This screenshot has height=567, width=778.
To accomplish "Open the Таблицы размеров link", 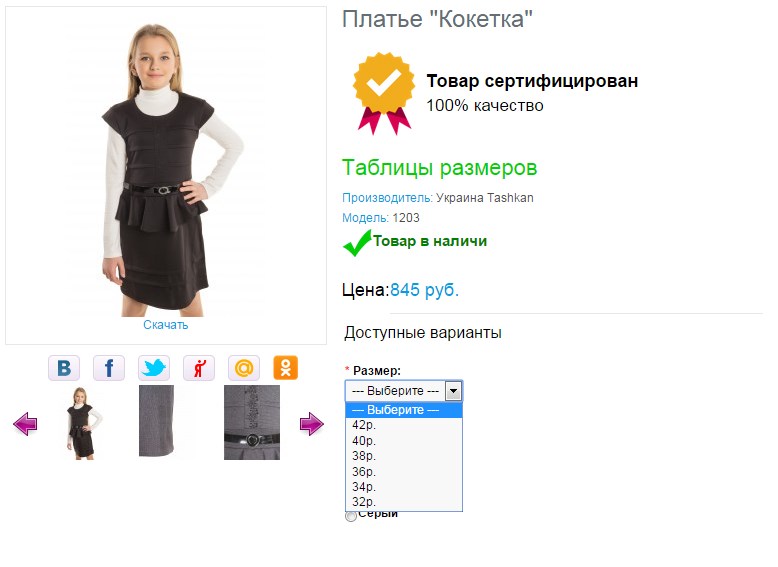I will [x=439, y=168].
